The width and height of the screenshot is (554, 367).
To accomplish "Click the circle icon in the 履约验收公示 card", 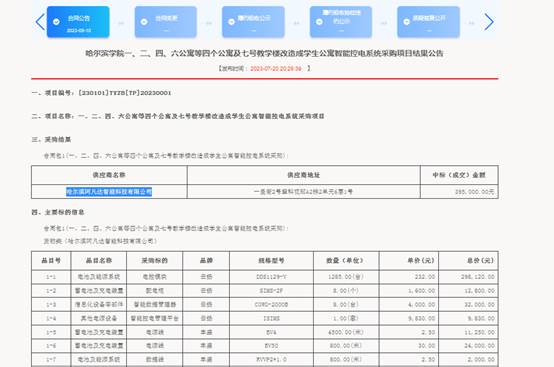I will [x=231, y=22].
